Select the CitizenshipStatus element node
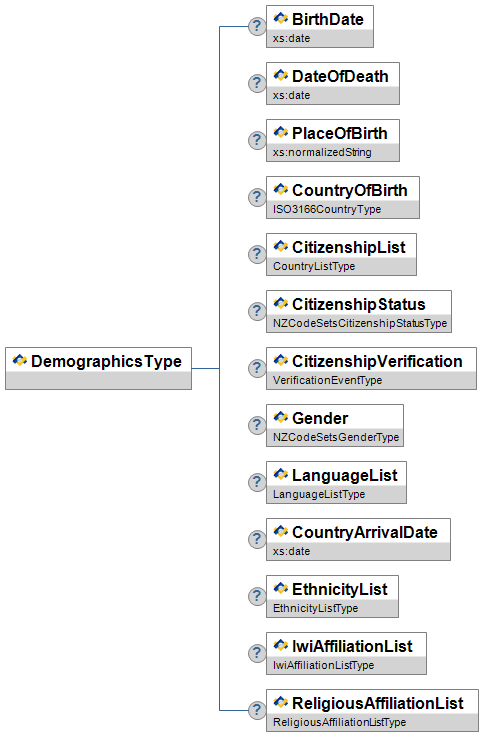The height and width of the screenshot is (736, 501). tap(359, 311)
